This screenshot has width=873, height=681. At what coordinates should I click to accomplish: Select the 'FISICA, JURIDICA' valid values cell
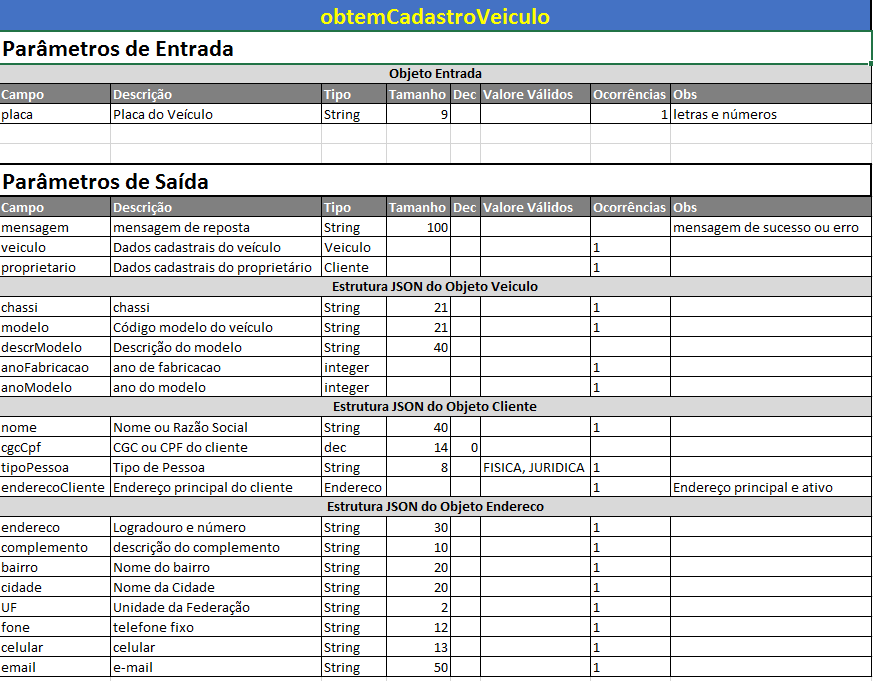click(x=535, y=468)
